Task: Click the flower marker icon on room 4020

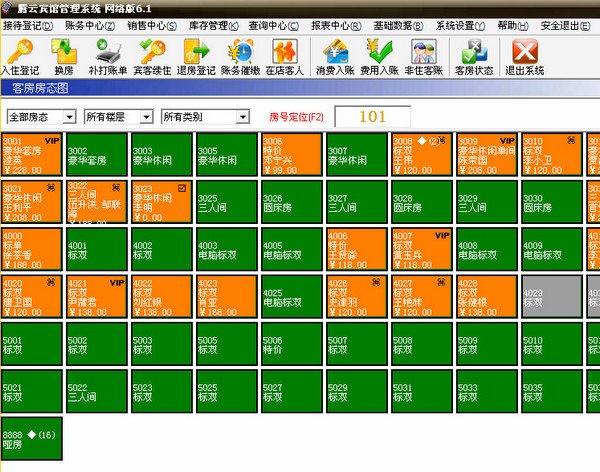Action: tap(51, 283)
